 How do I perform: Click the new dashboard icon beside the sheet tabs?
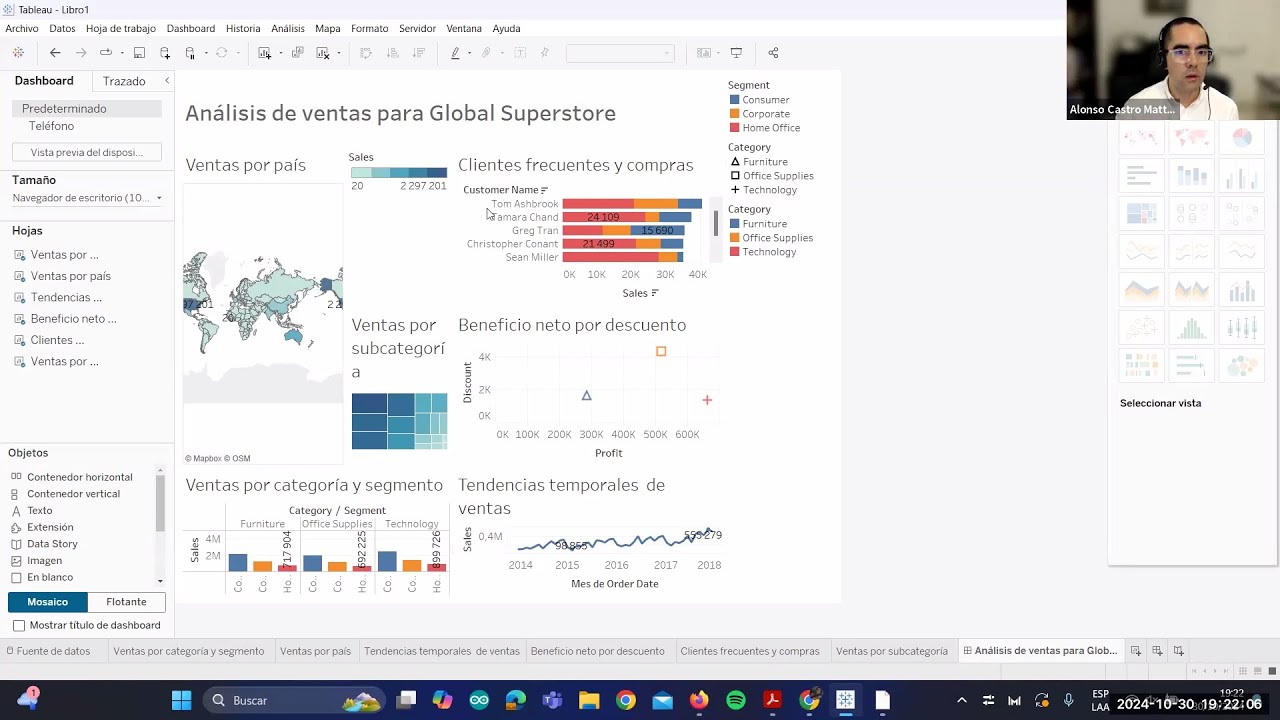pyautogui.click(x=1157, y=651)
